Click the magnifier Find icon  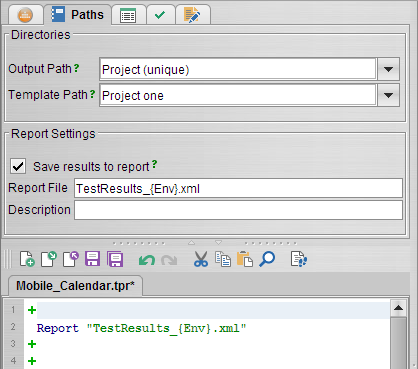(x=267, y=259)
